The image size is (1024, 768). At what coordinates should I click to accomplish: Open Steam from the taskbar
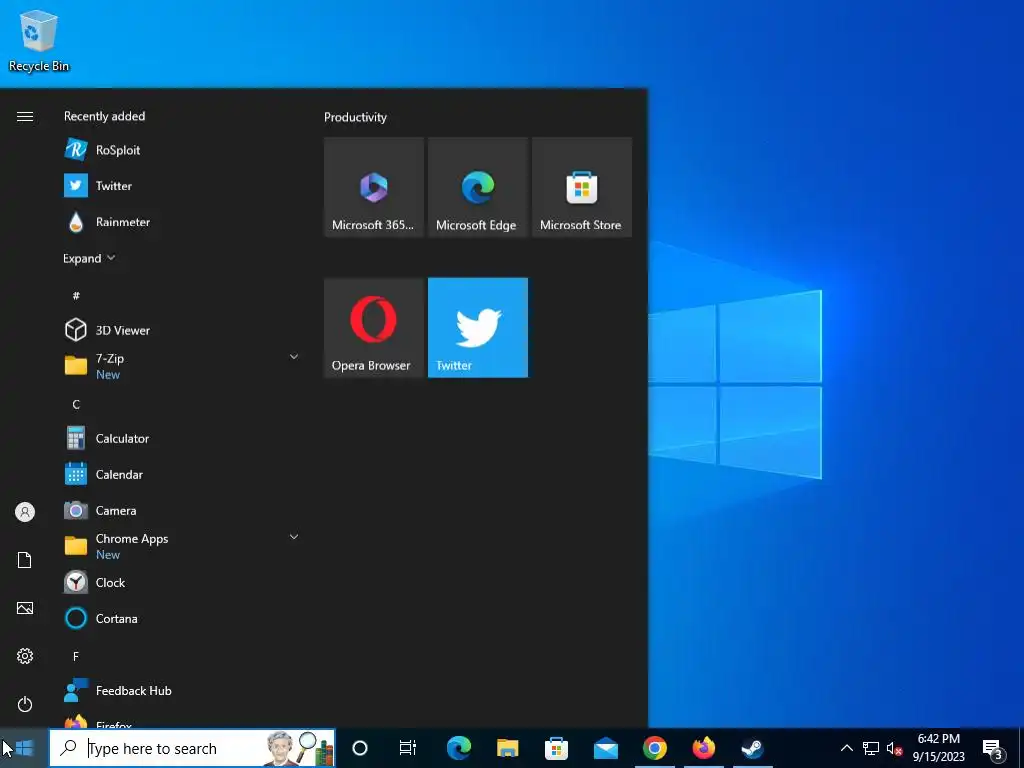[752, 748]
